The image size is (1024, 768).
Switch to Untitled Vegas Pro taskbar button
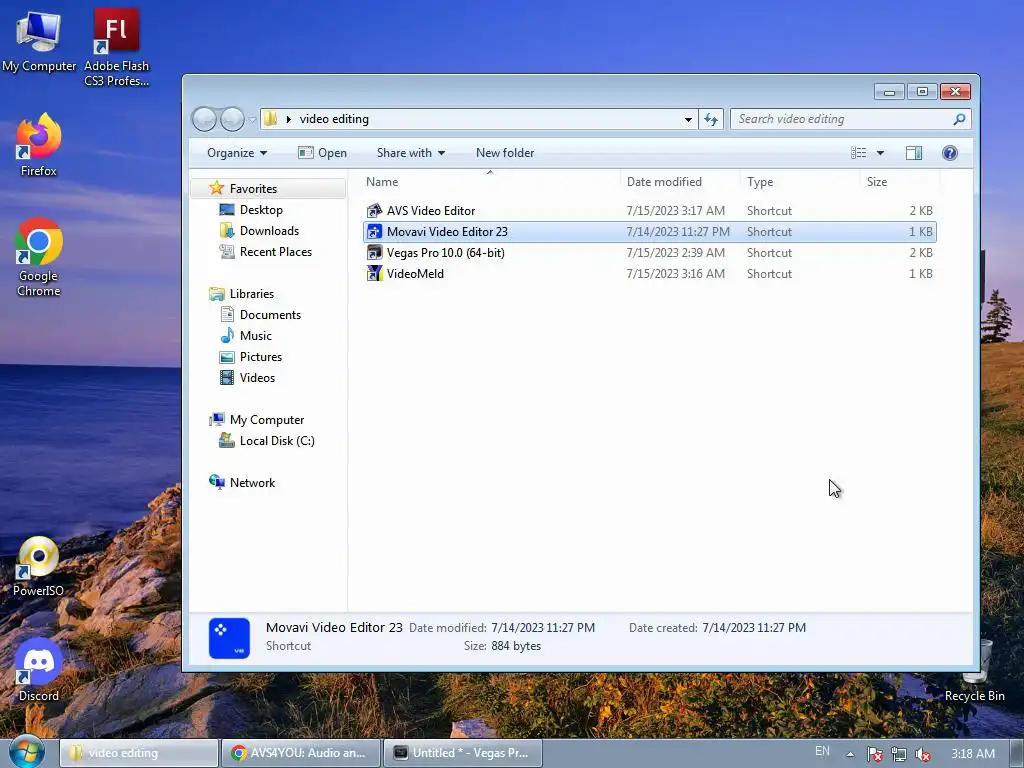[x=462, y=753]
